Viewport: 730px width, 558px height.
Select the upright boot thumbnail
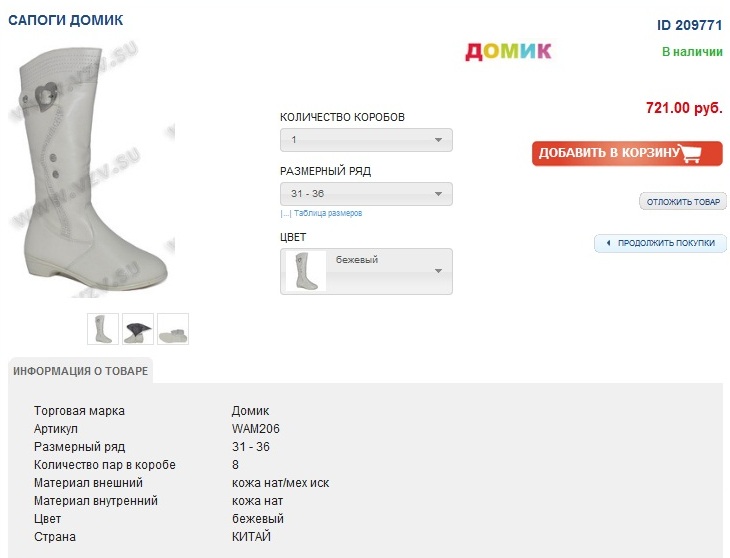[103, 329]
